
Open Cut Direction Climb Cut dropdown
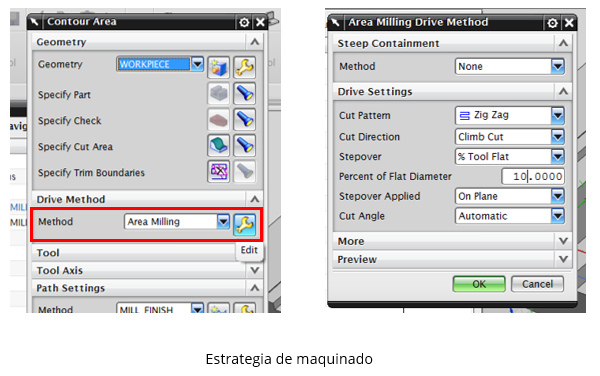click(558, 137)
